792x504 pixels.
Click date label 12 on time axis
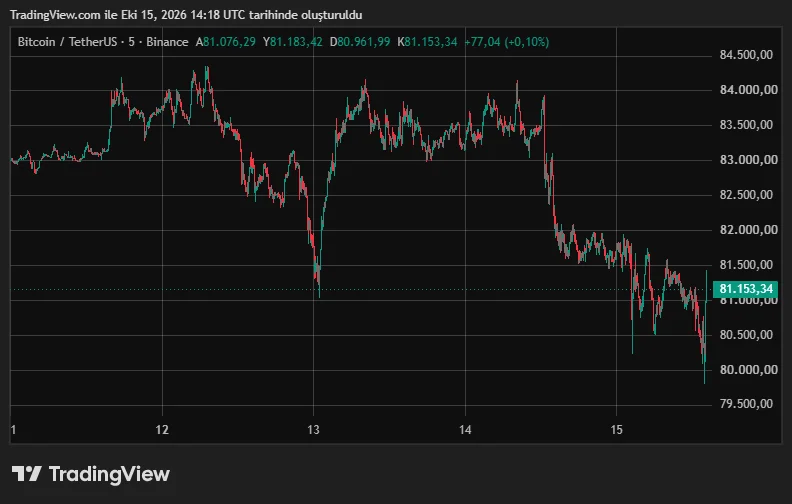(x=162, y=430)
